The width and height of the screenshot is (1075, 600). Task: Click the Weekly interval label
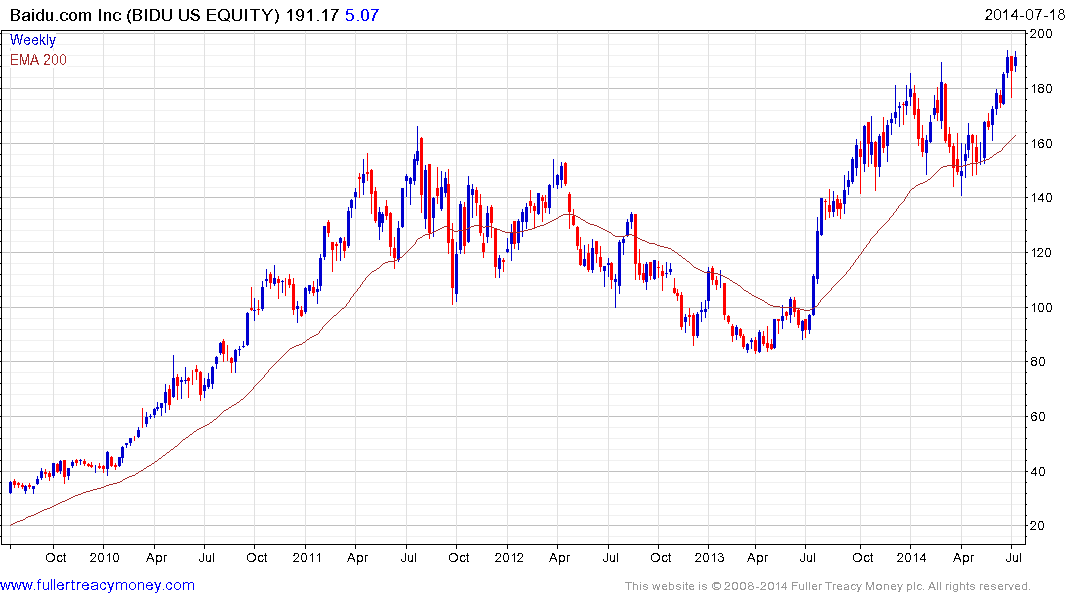33,40
